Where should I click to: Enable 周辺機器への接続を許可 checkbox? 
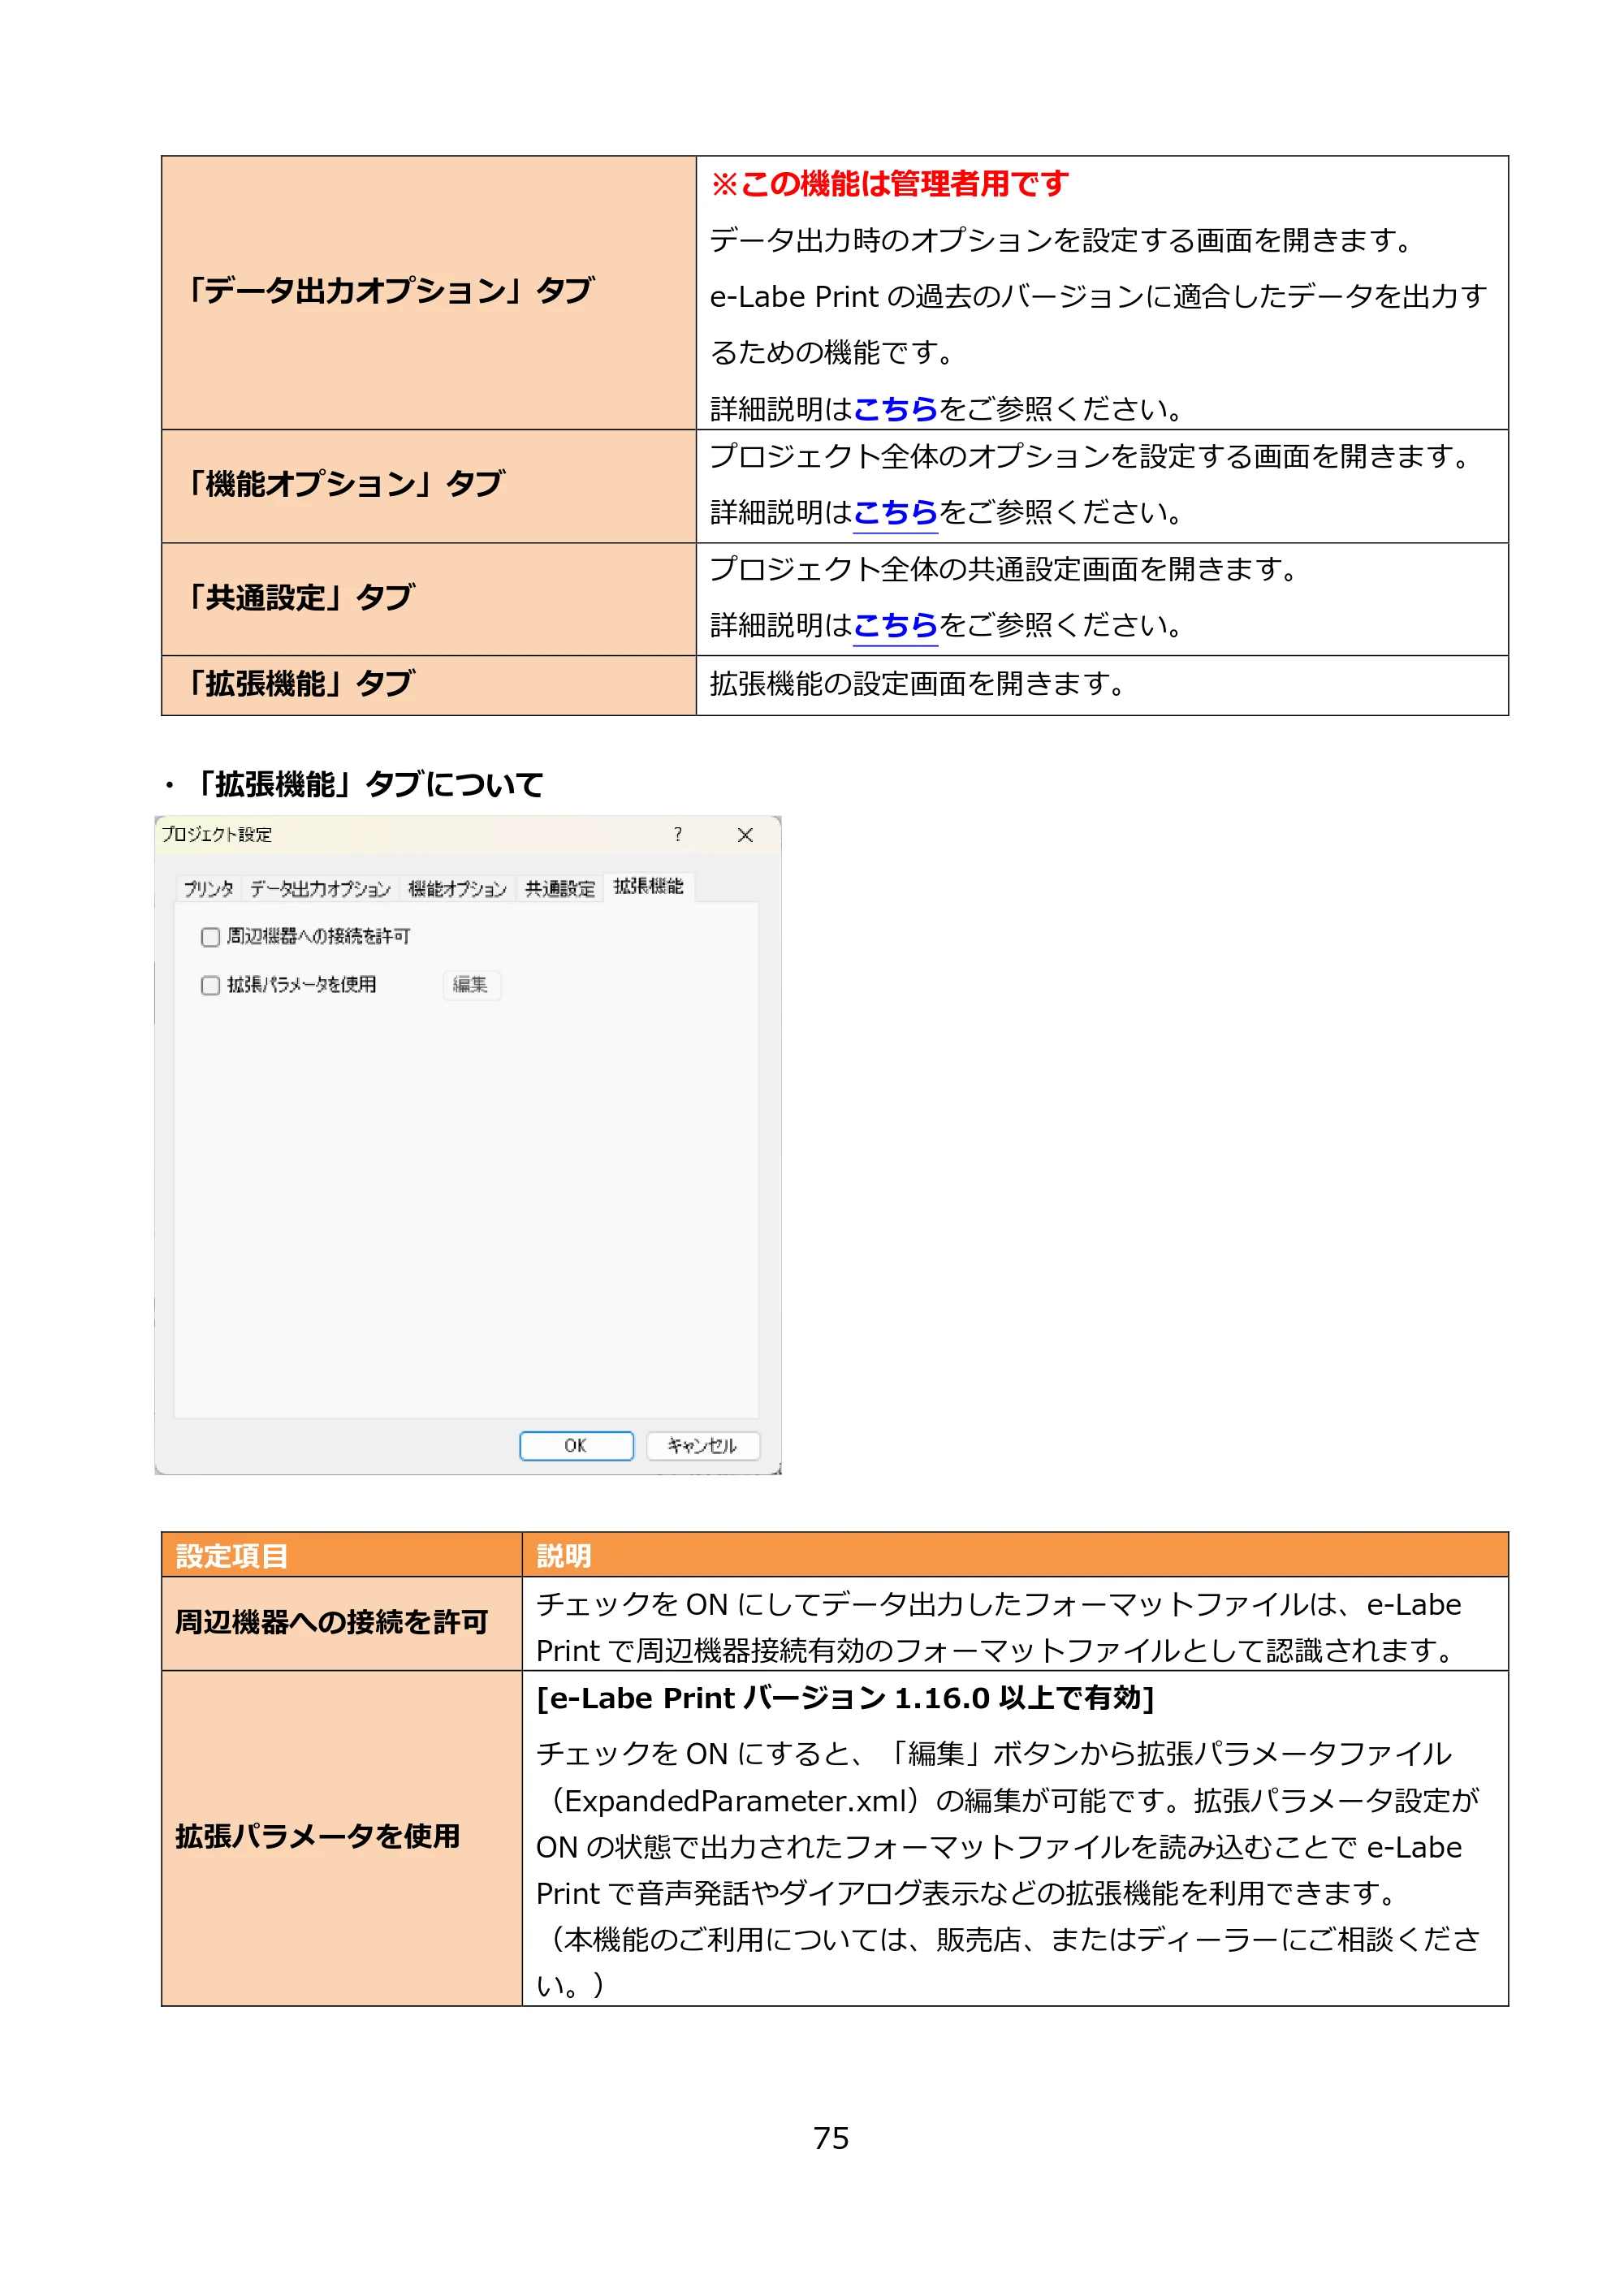210,938
